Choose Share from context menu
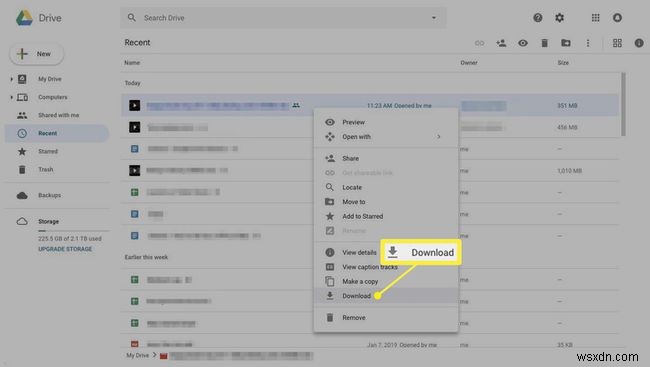The width and height of the screenshot is (650, 367). [386, 158]
